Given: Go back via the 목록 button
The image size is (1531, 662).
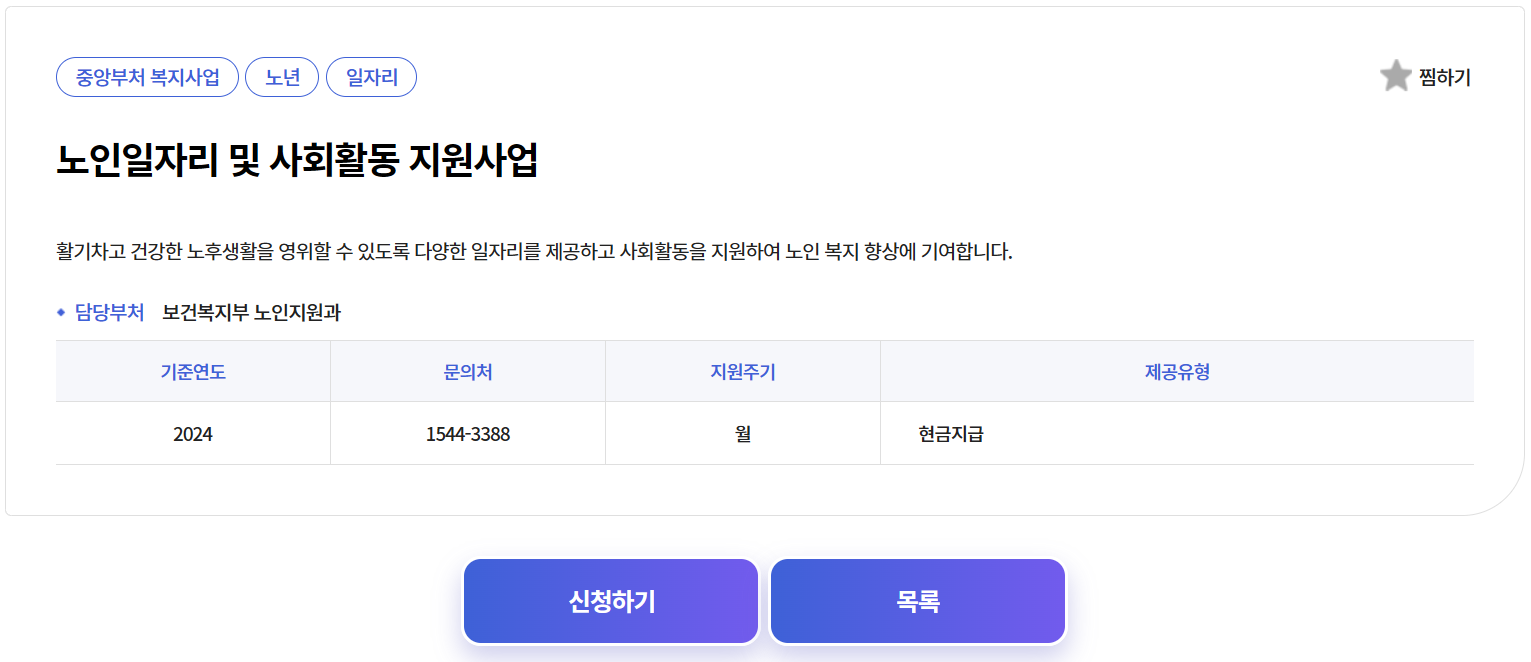Looking at the screenshot, I should (x=918, y=601).
